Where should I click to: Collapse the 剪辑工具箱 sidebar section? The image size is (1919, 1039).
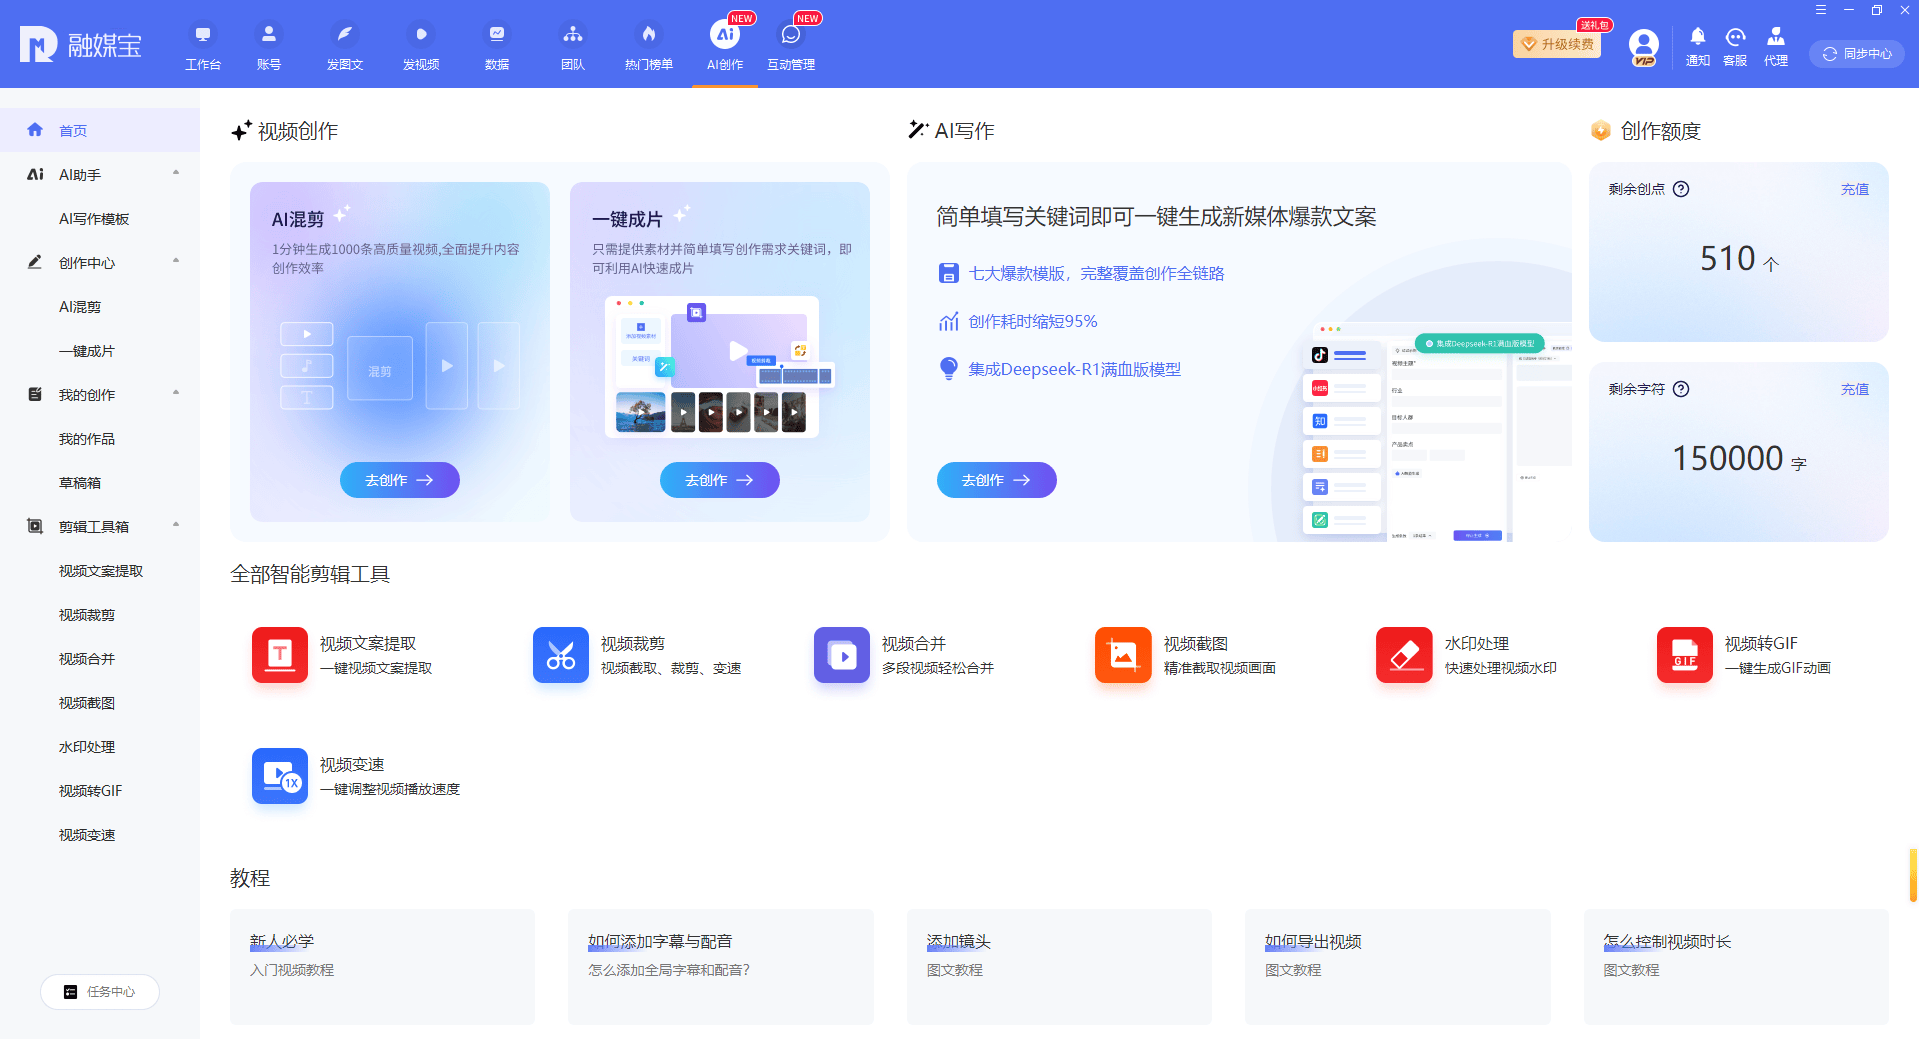point(176,525)
